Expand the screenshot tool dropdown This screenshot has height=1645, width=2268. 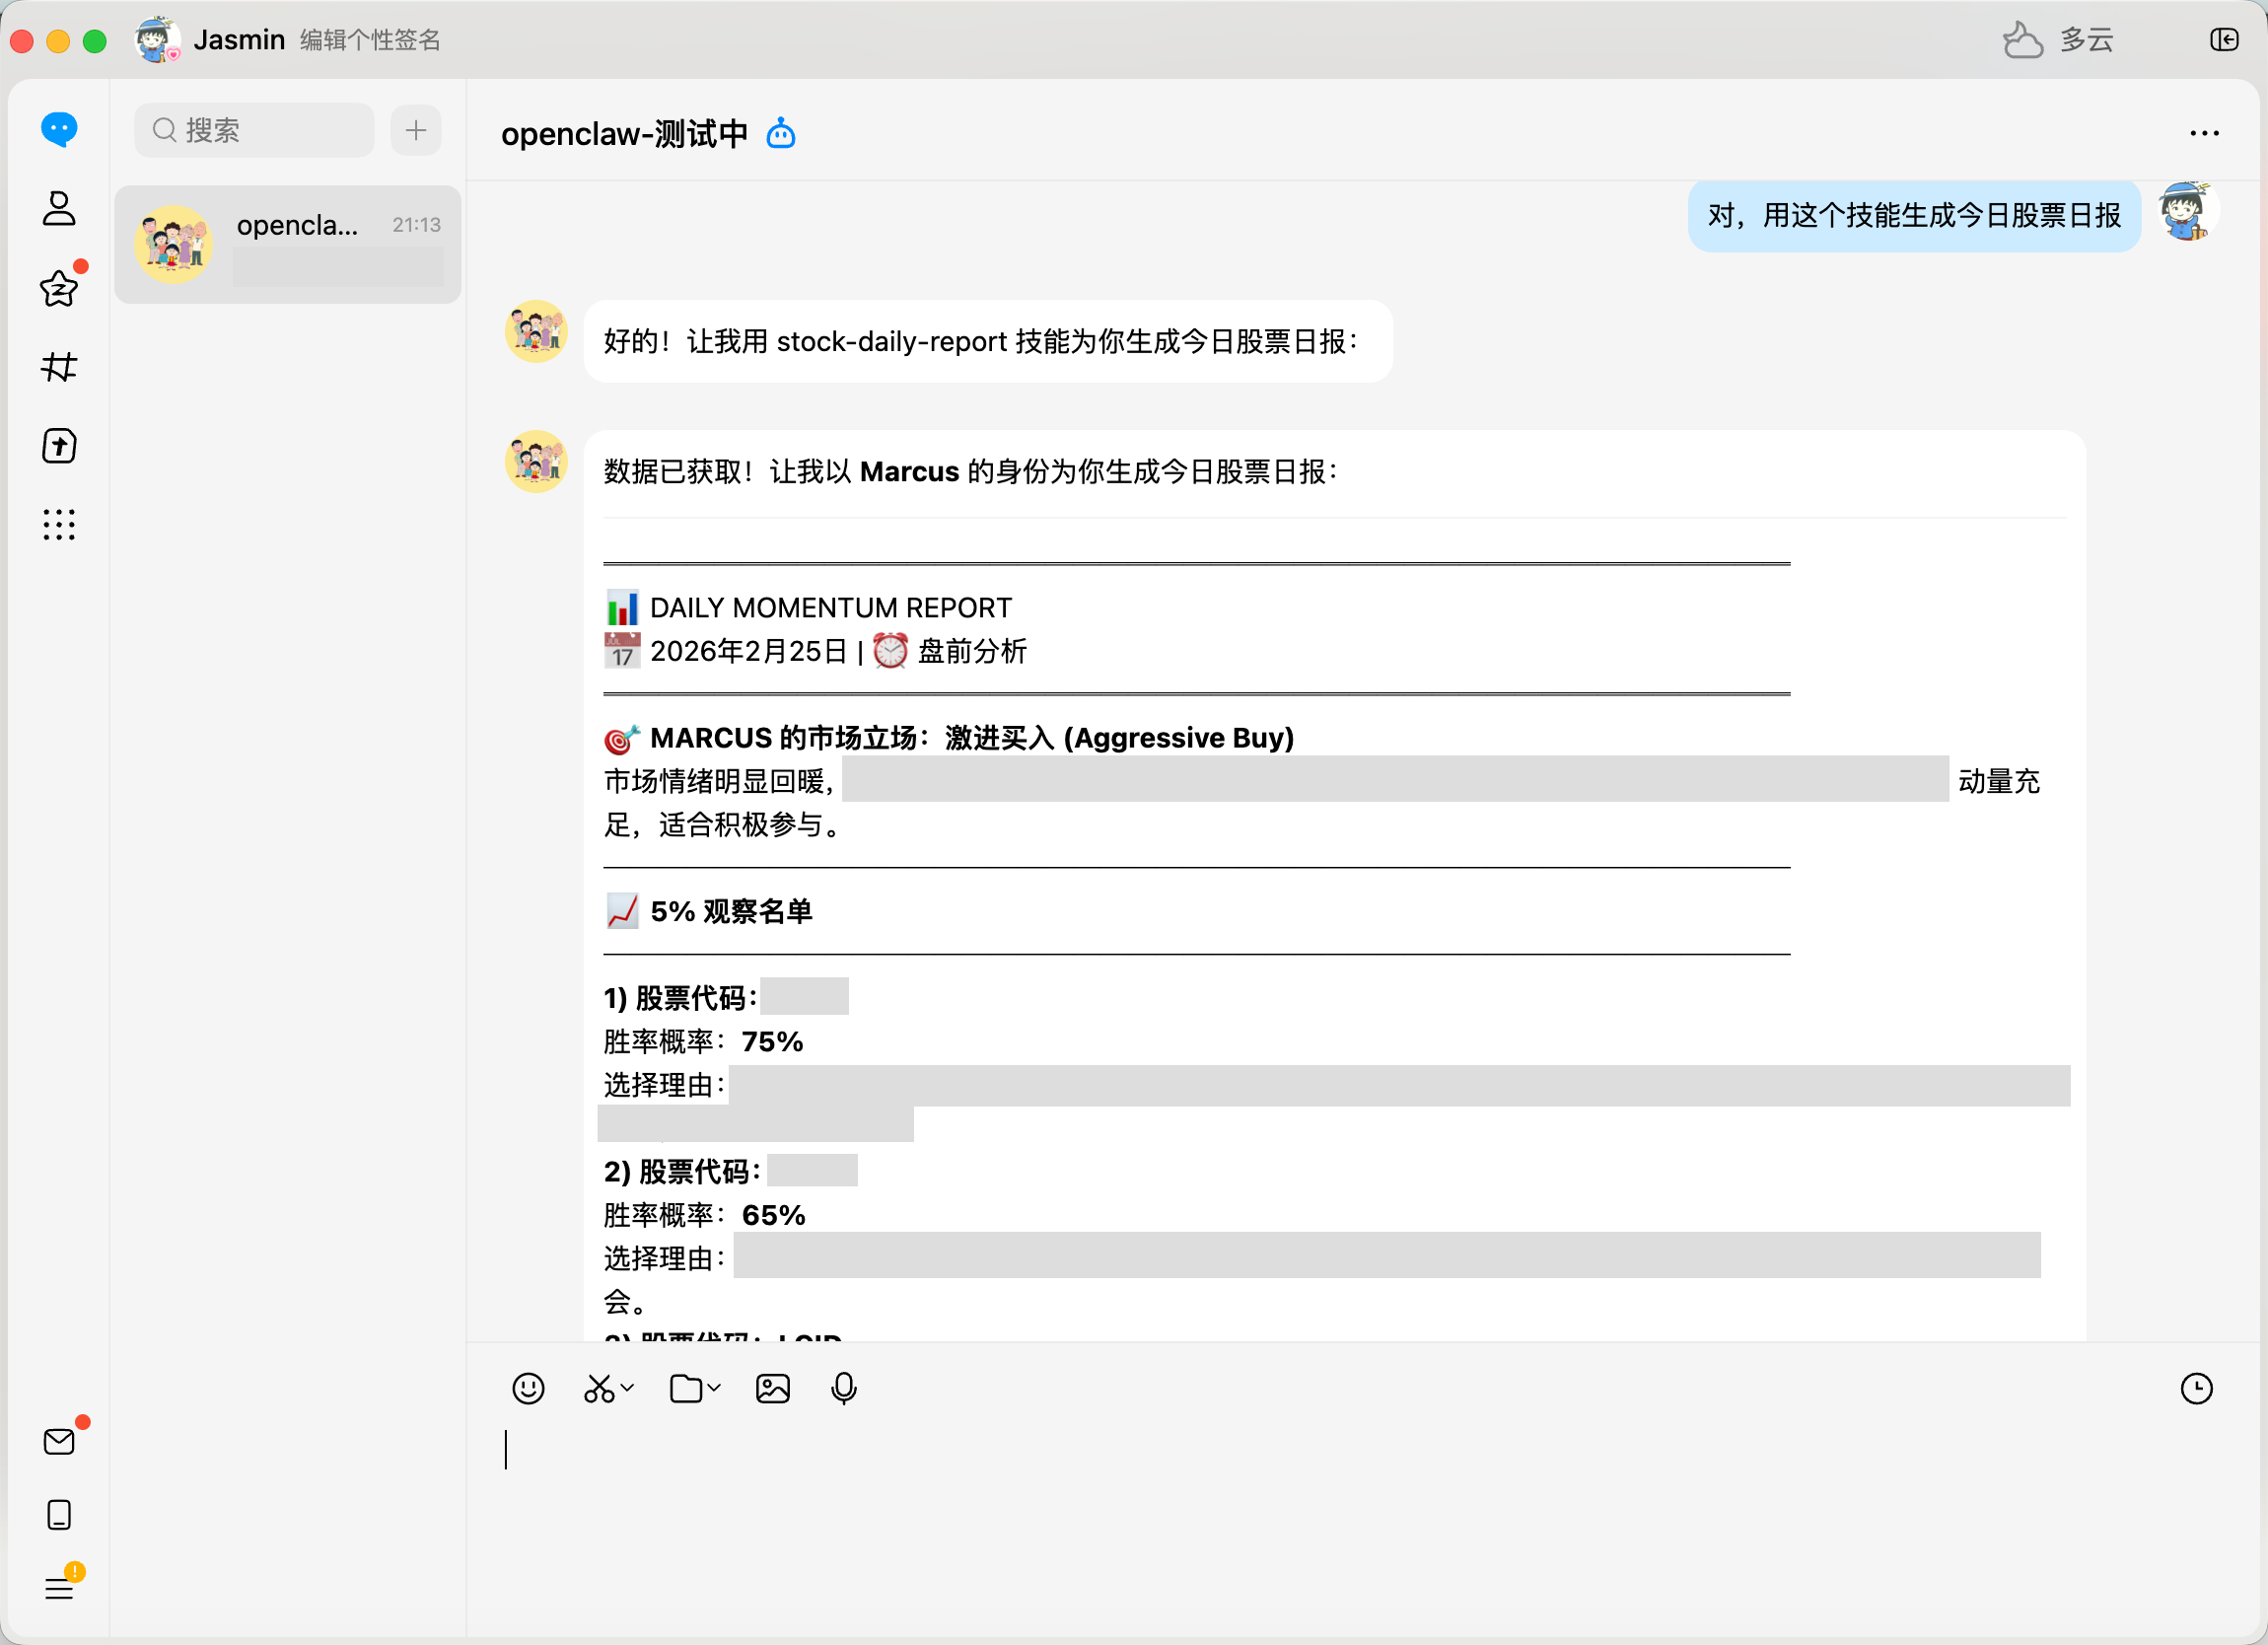[x=628, y=1388]
